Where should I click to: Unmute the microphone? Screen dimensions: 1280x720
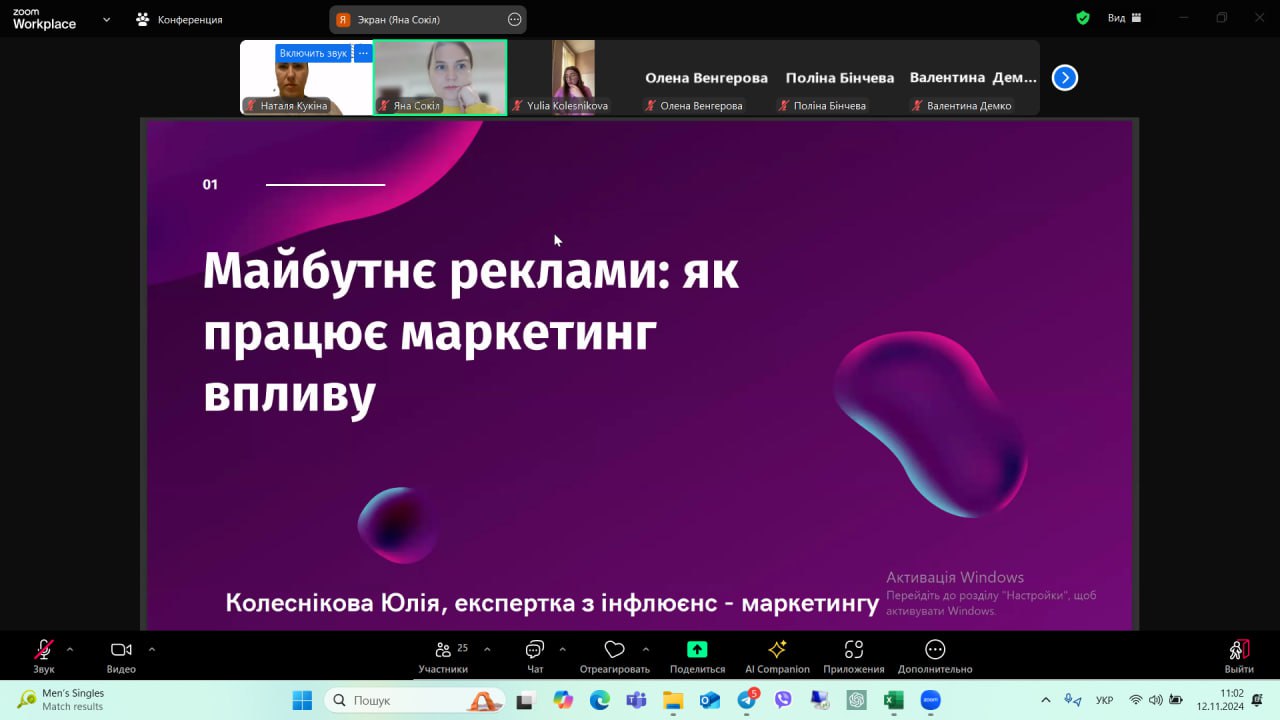click(x=44, y=655)
